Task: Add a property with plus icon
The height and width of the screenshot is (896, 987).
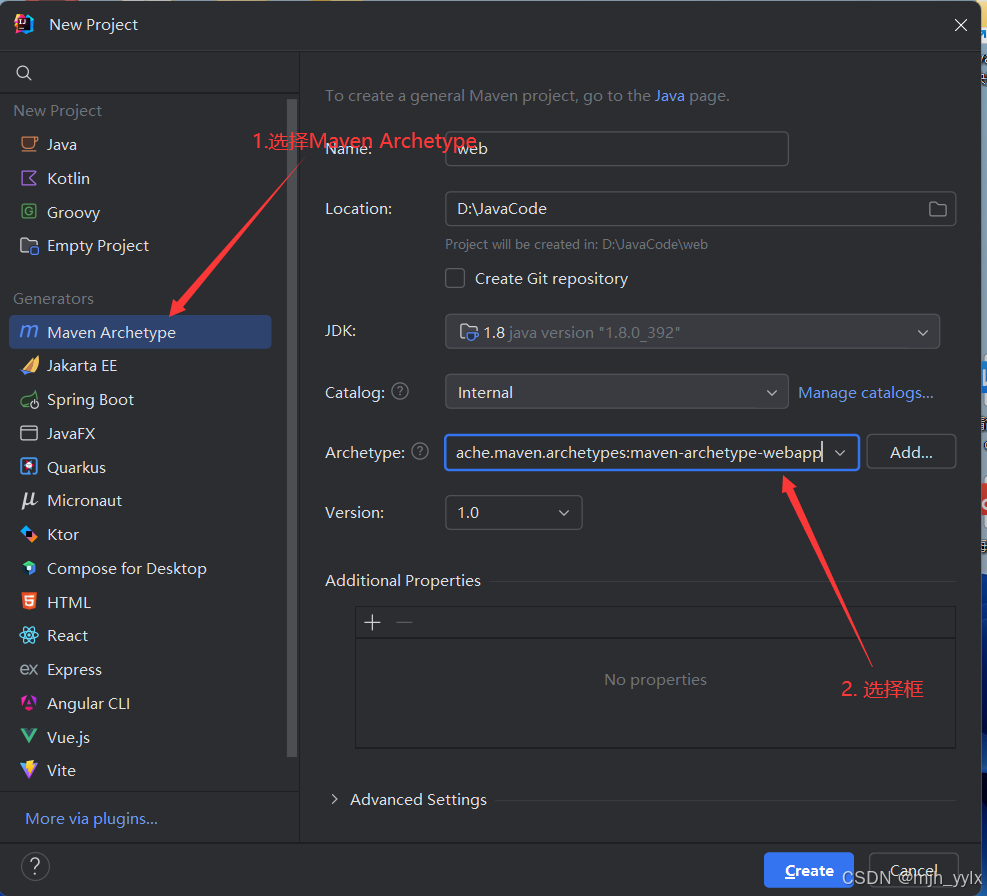Action: tap(373, 623)
